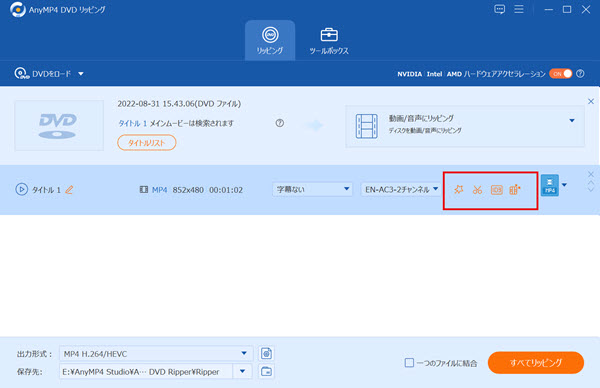
Task: Play タイトル 1 preview
Action: (21, 189)
